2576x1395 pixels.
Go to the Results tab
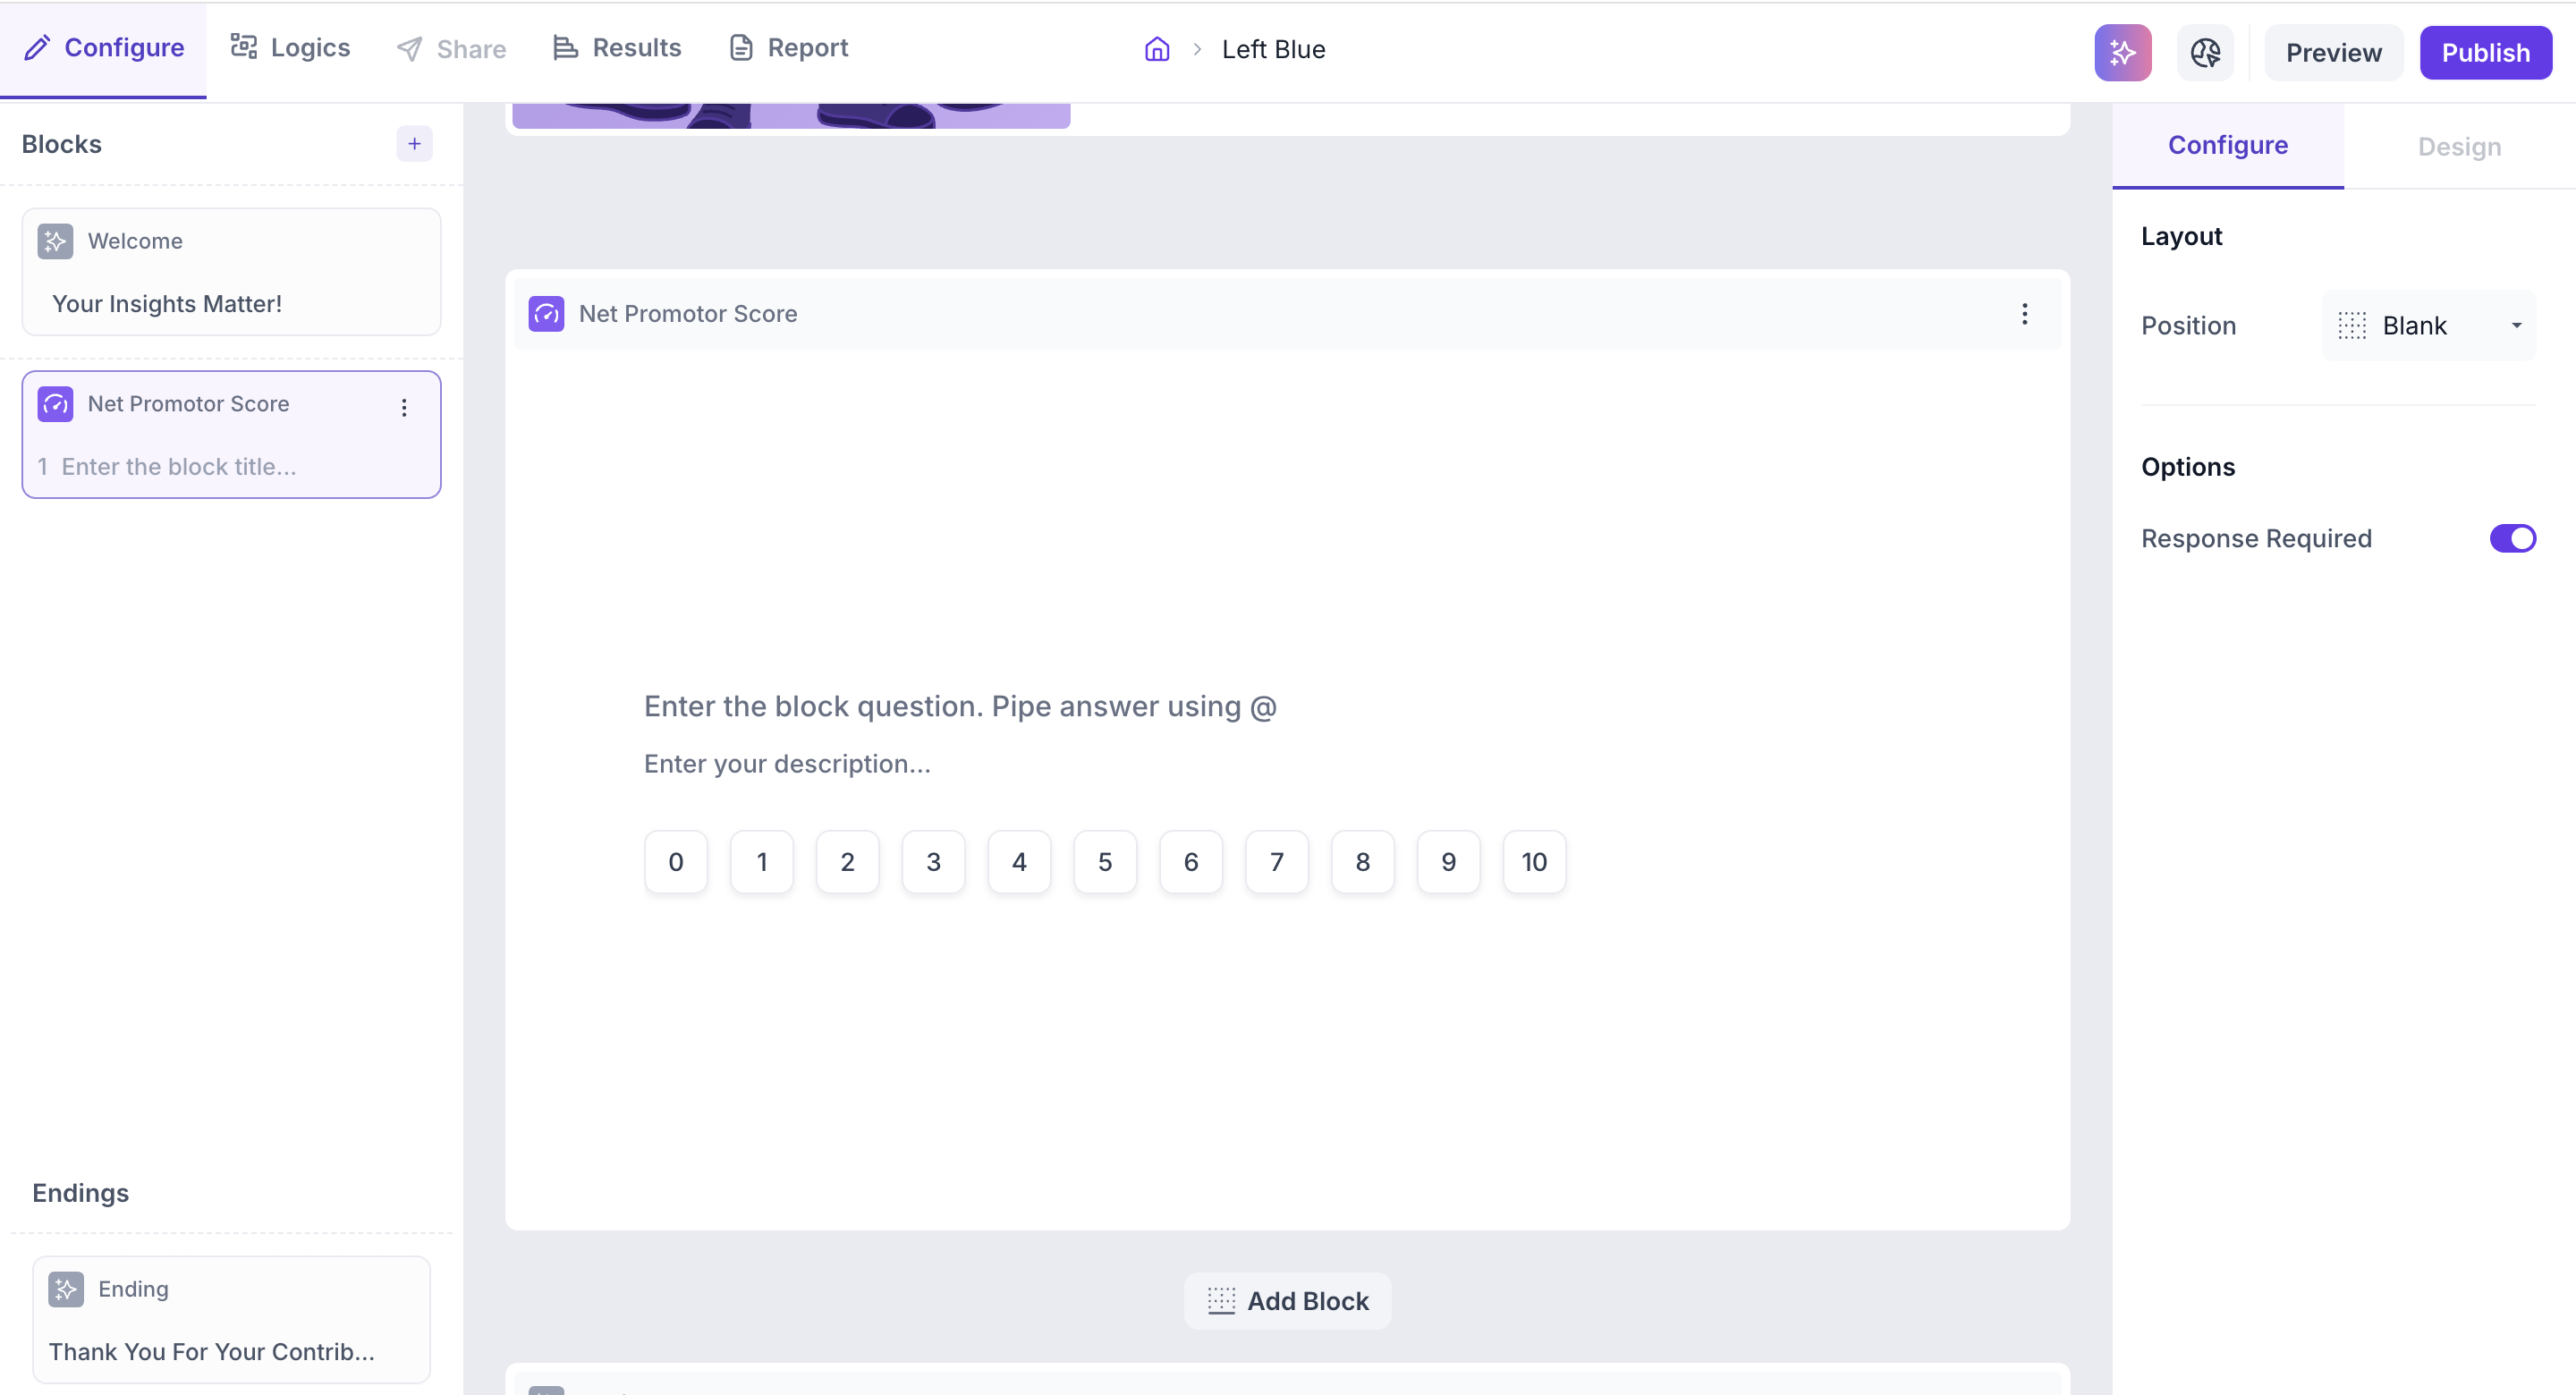tap(617, 48)
